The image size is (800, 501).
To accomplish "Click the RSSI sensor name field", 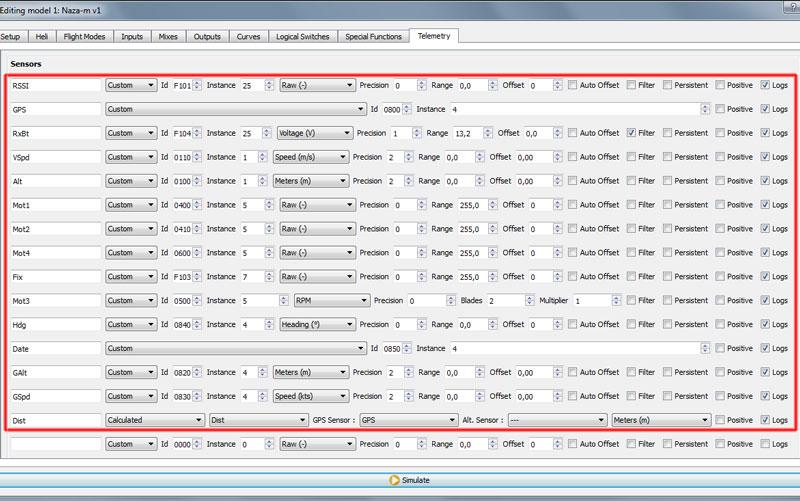I will (55, 85).
